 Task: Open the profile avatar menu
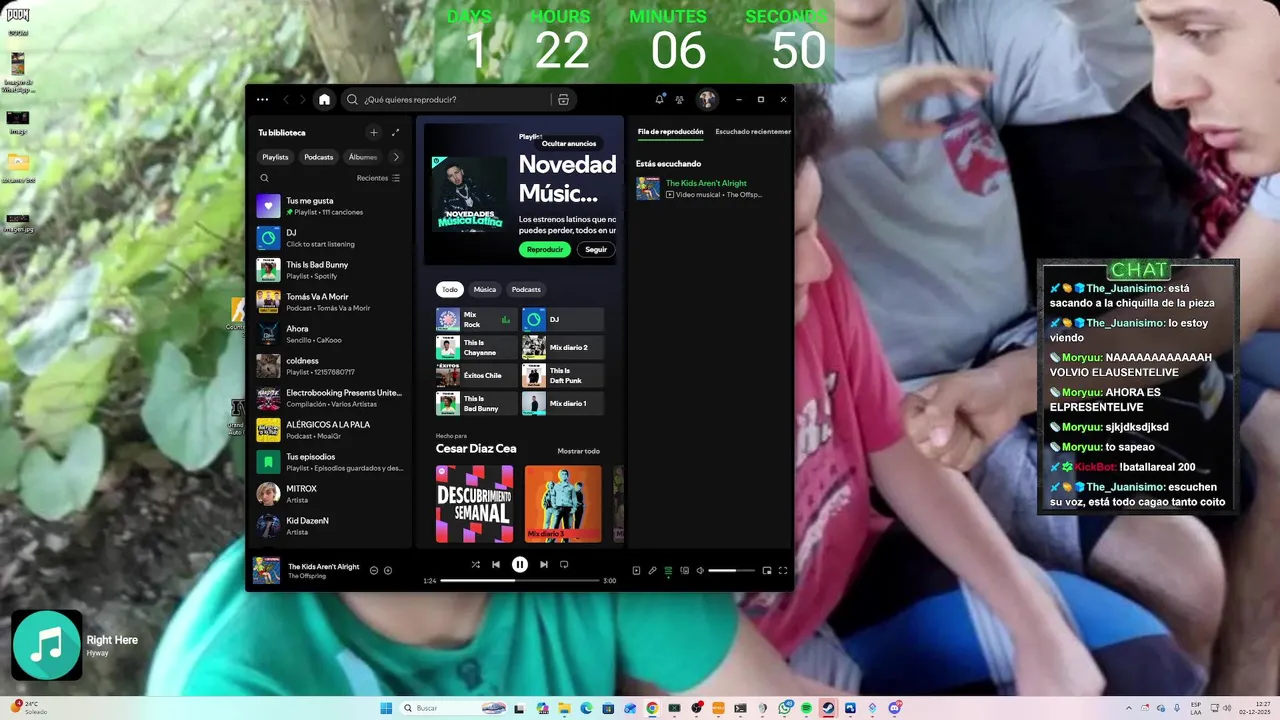click(x=707, y=99)
